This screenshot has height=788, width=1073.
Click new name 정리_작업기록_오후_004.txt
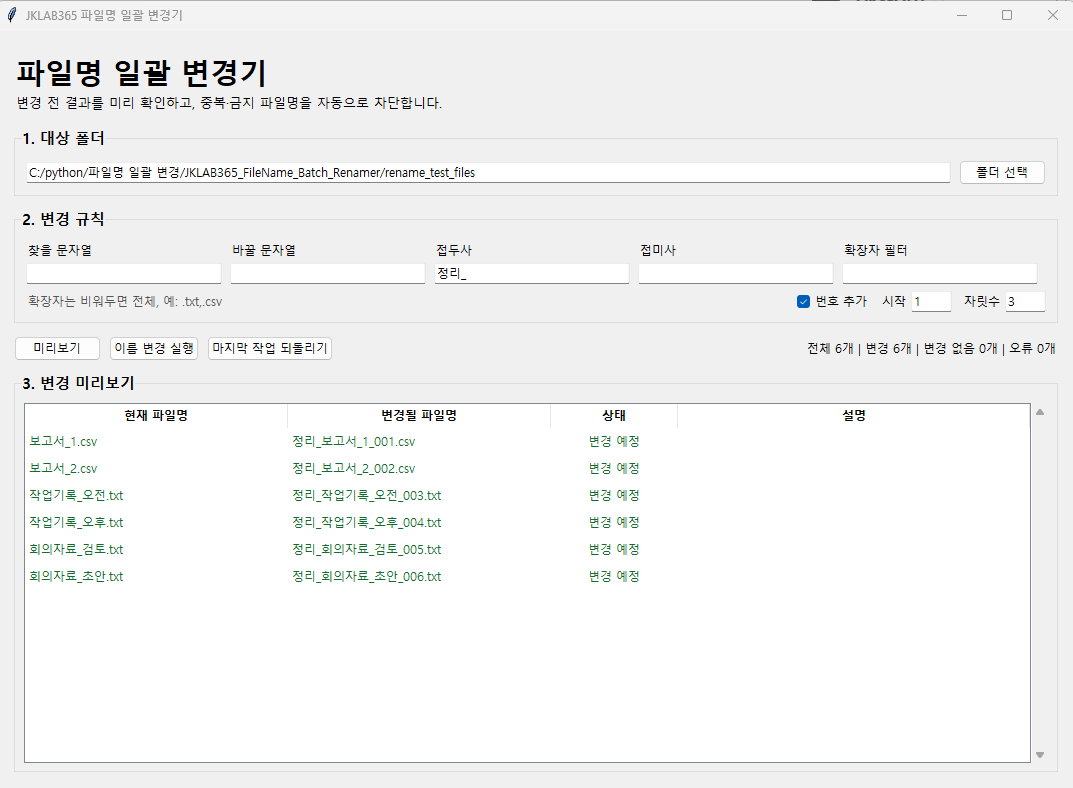point(367,523)
